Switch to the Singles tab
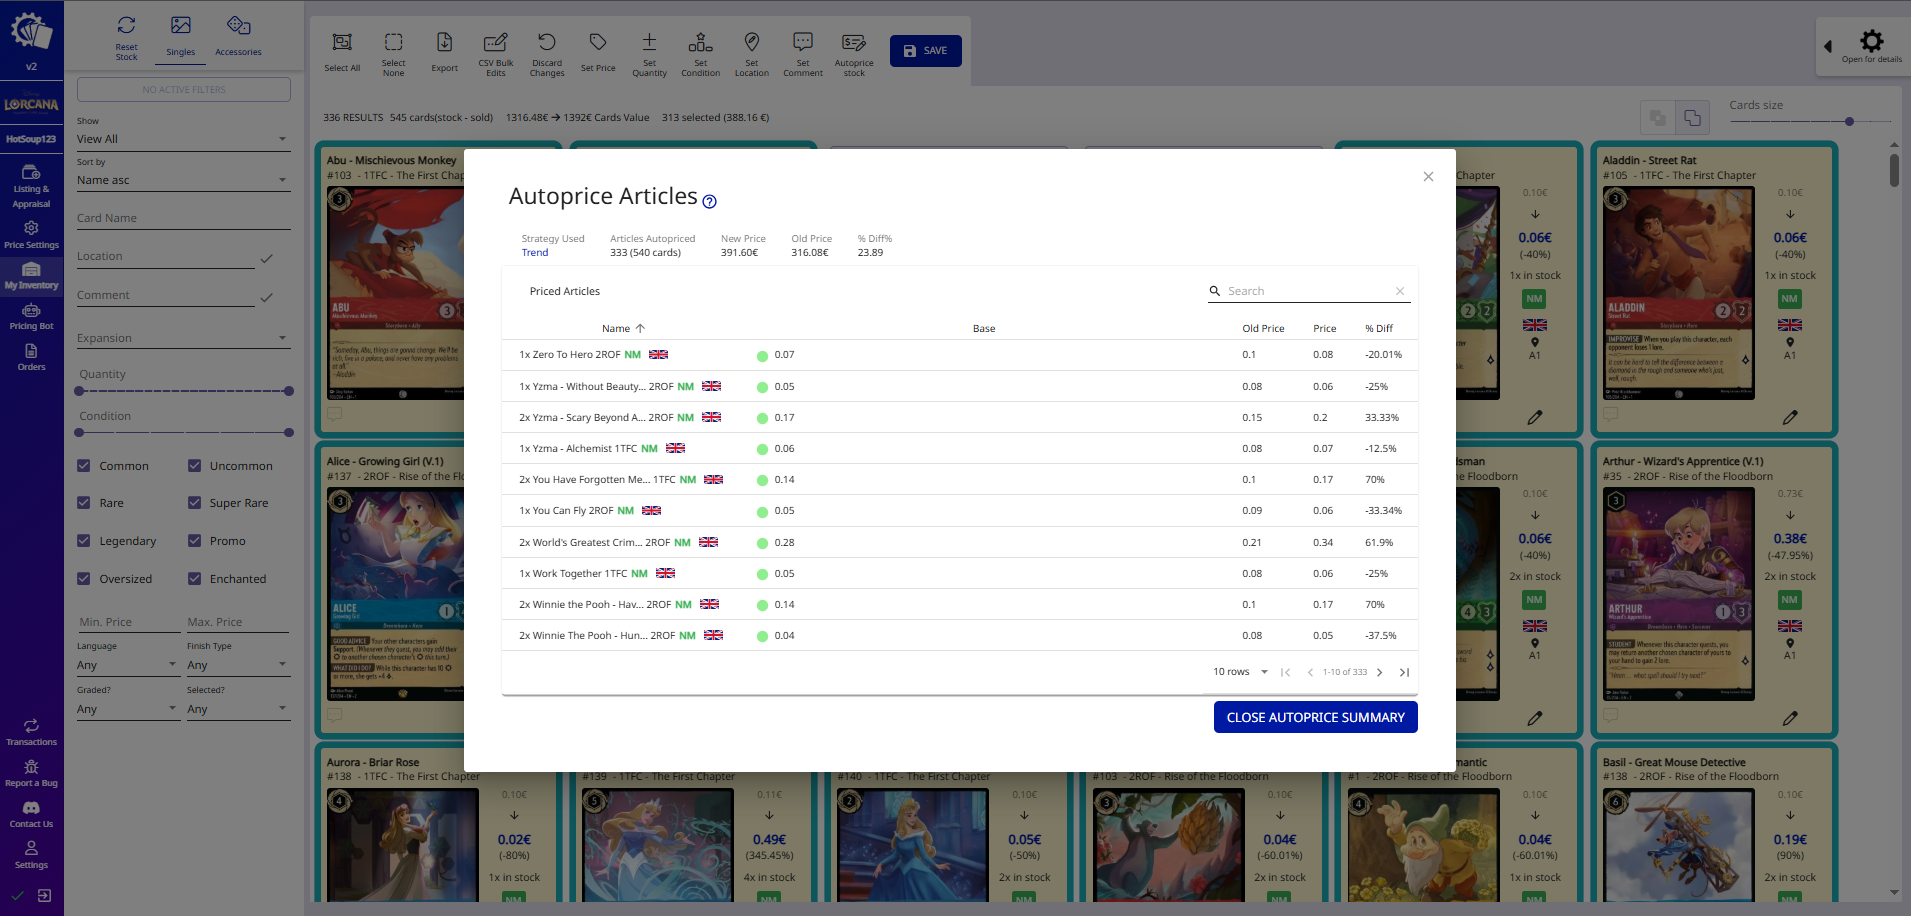The width and height of the screenshot is (1911, 916). 181,37
